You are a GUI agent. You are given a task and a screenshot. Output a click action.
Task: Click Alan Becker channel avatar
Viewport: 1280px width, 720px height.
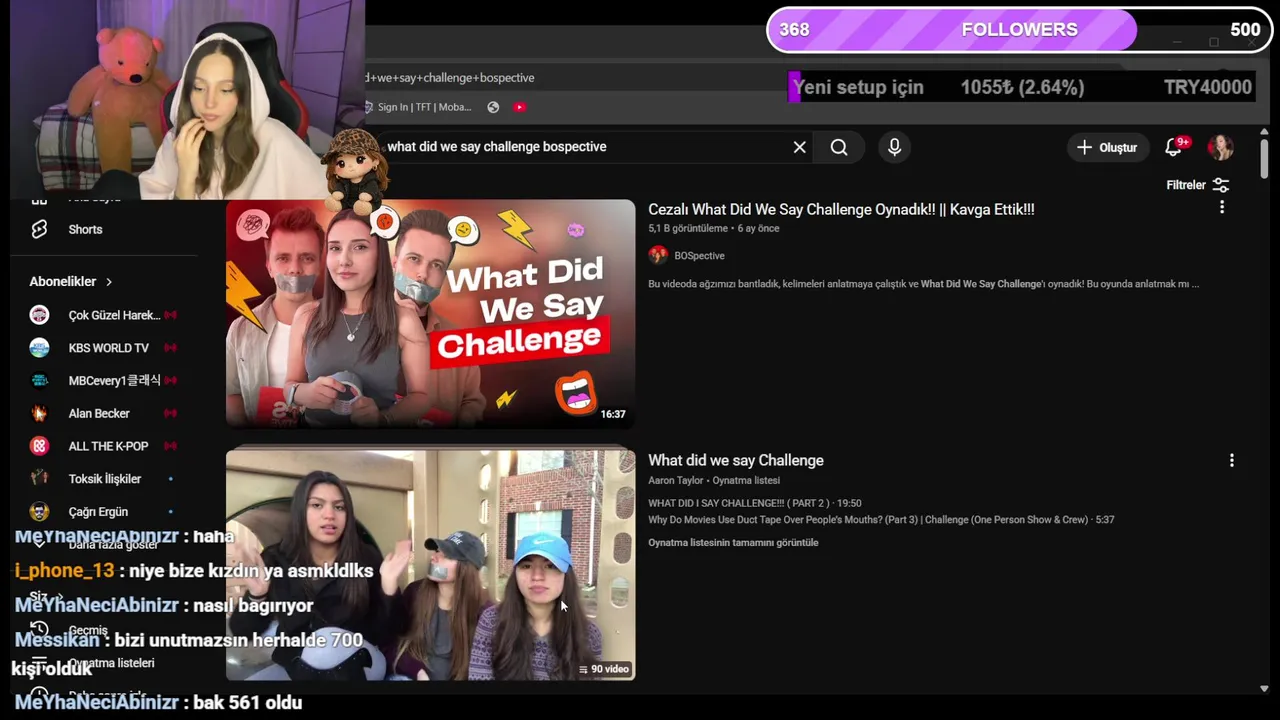tap(39, 413)
